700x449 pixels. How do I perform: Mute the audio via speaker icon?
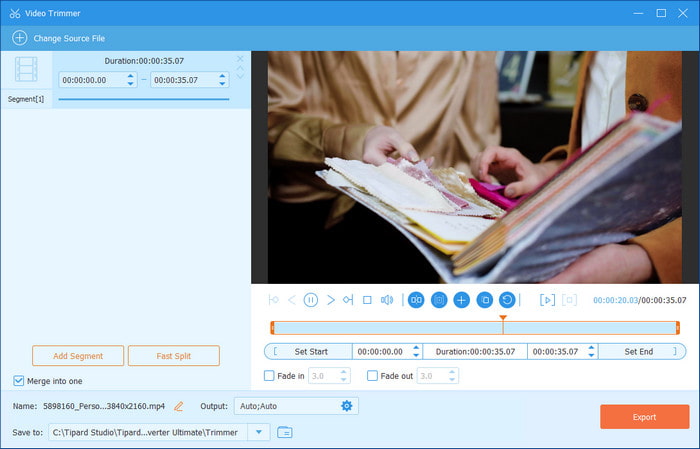click(x=387, y=300)
